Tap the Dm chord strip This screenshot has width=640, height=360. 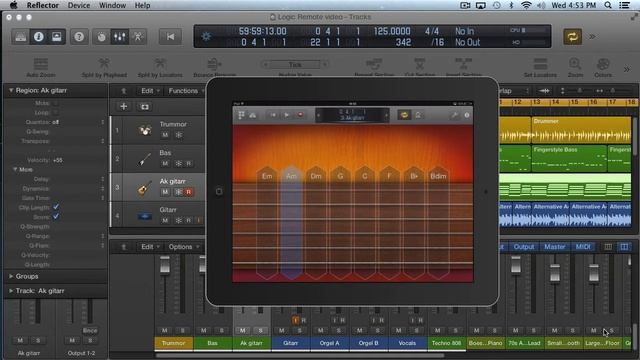tap(316, 223)
